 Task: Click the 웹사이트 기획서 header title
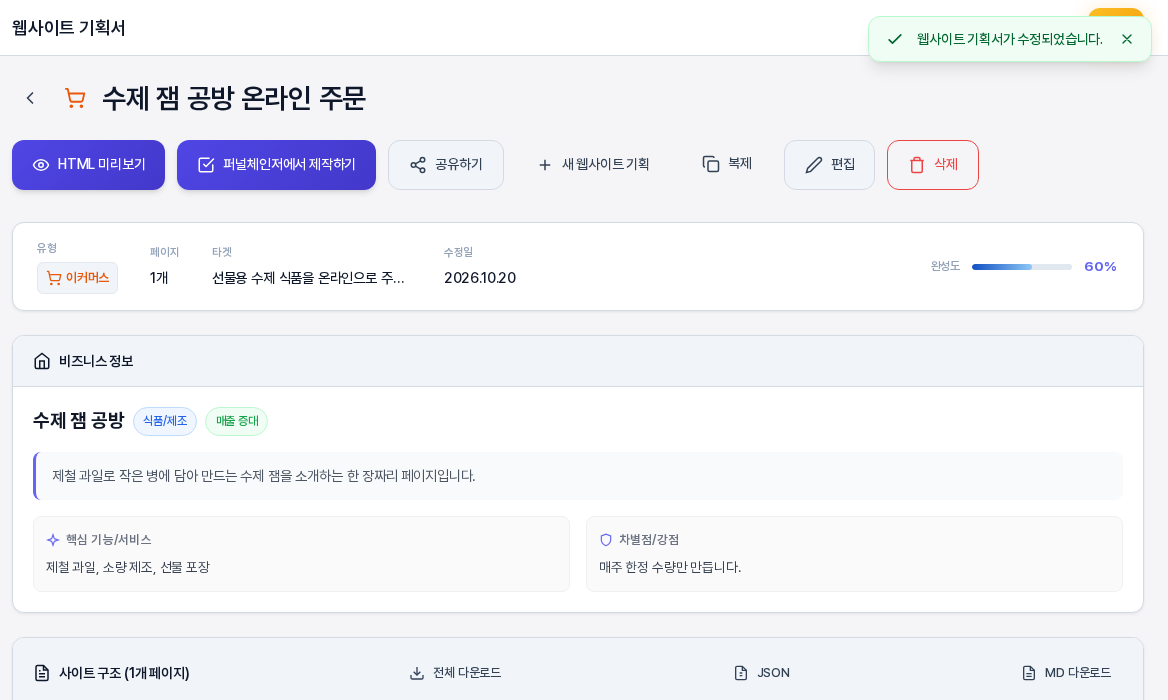point(69,28)
